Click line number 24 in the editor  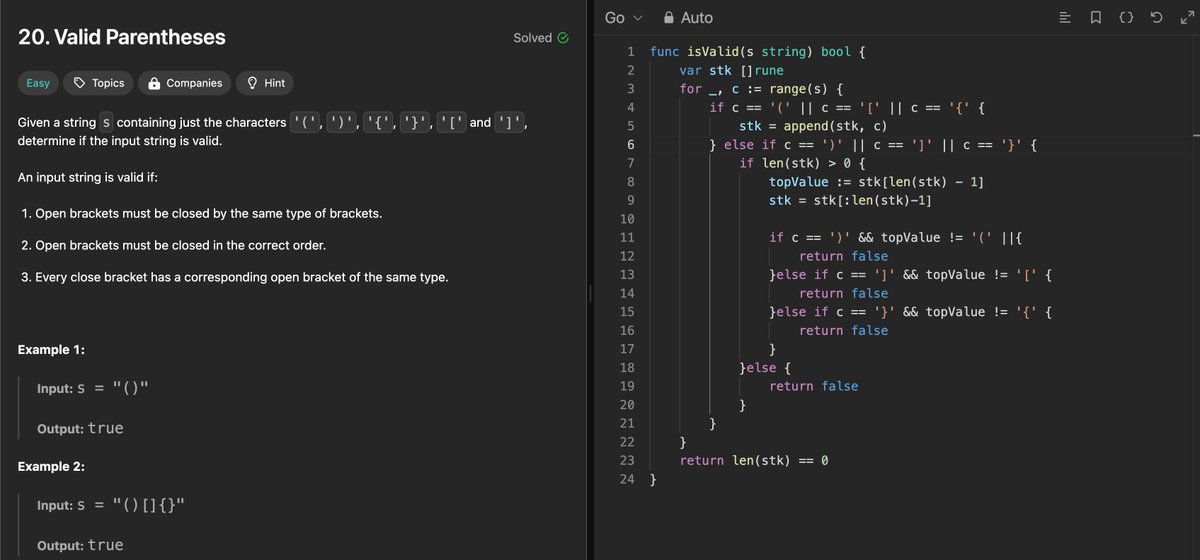point(627,479)
